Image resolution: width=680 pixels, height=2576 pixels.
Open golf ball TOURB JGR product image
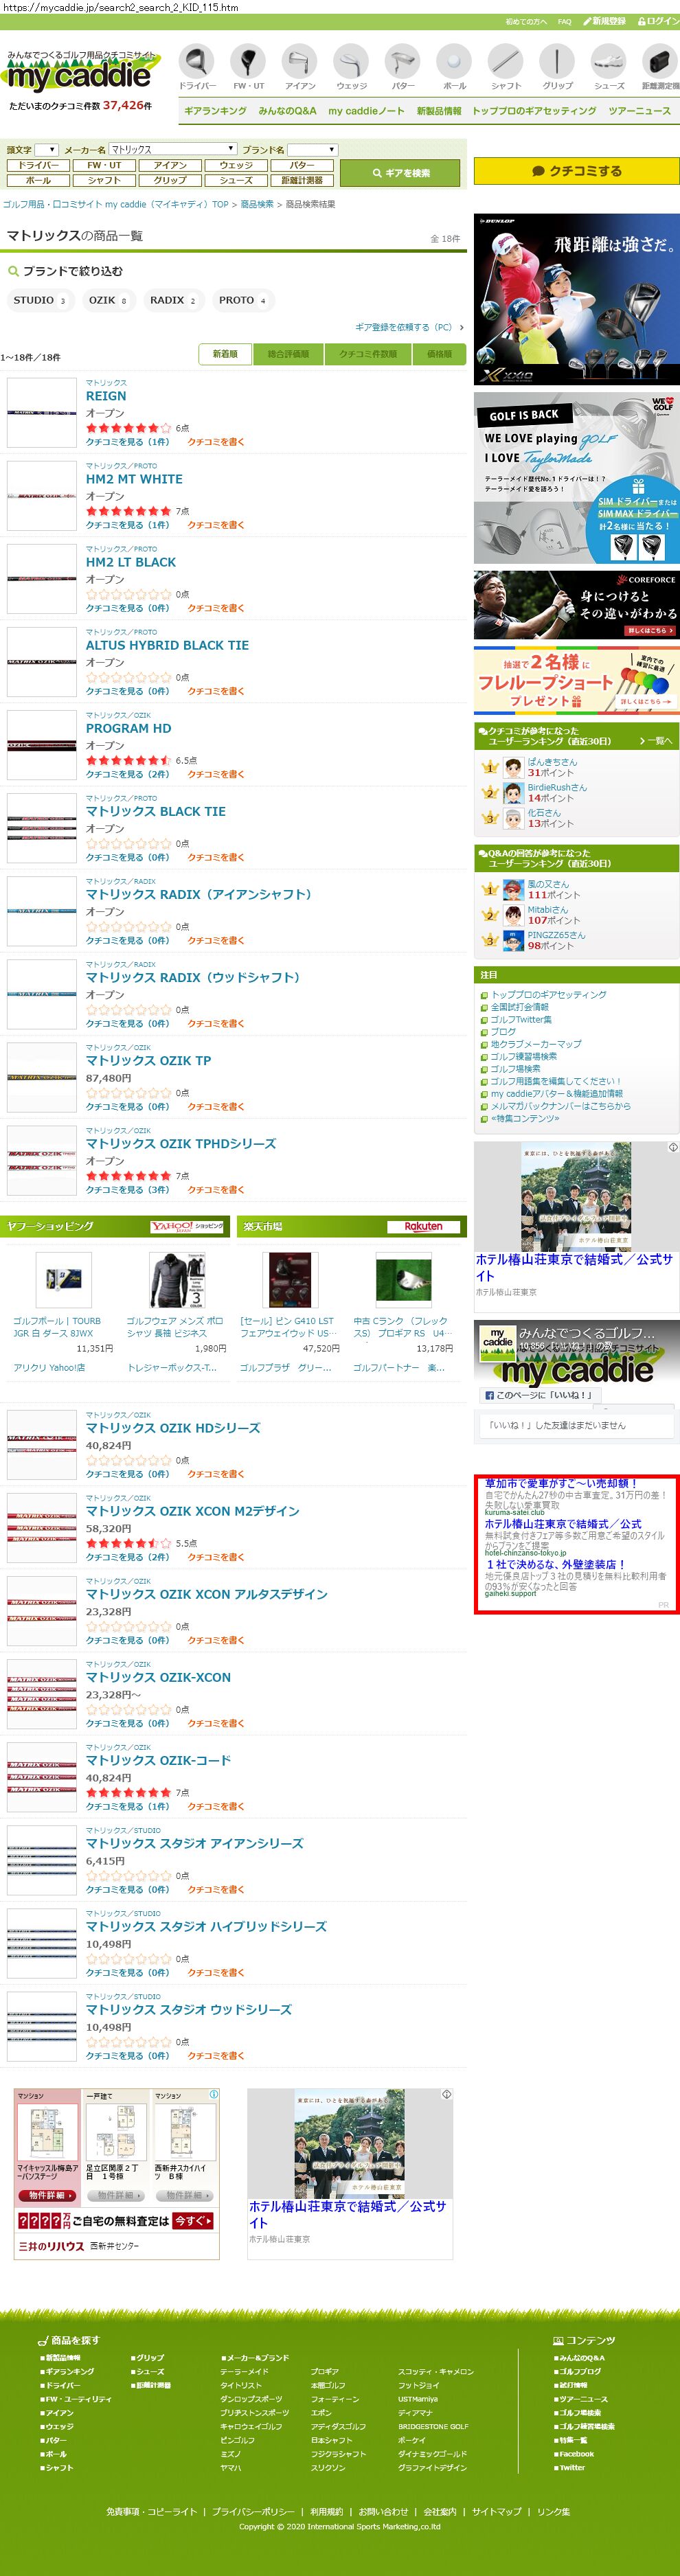[x=63, y=1279]
